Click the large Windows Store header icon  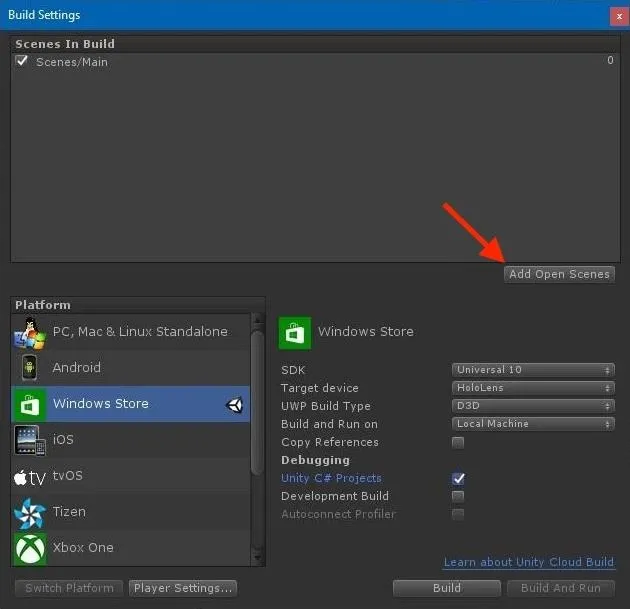point(295,333)
